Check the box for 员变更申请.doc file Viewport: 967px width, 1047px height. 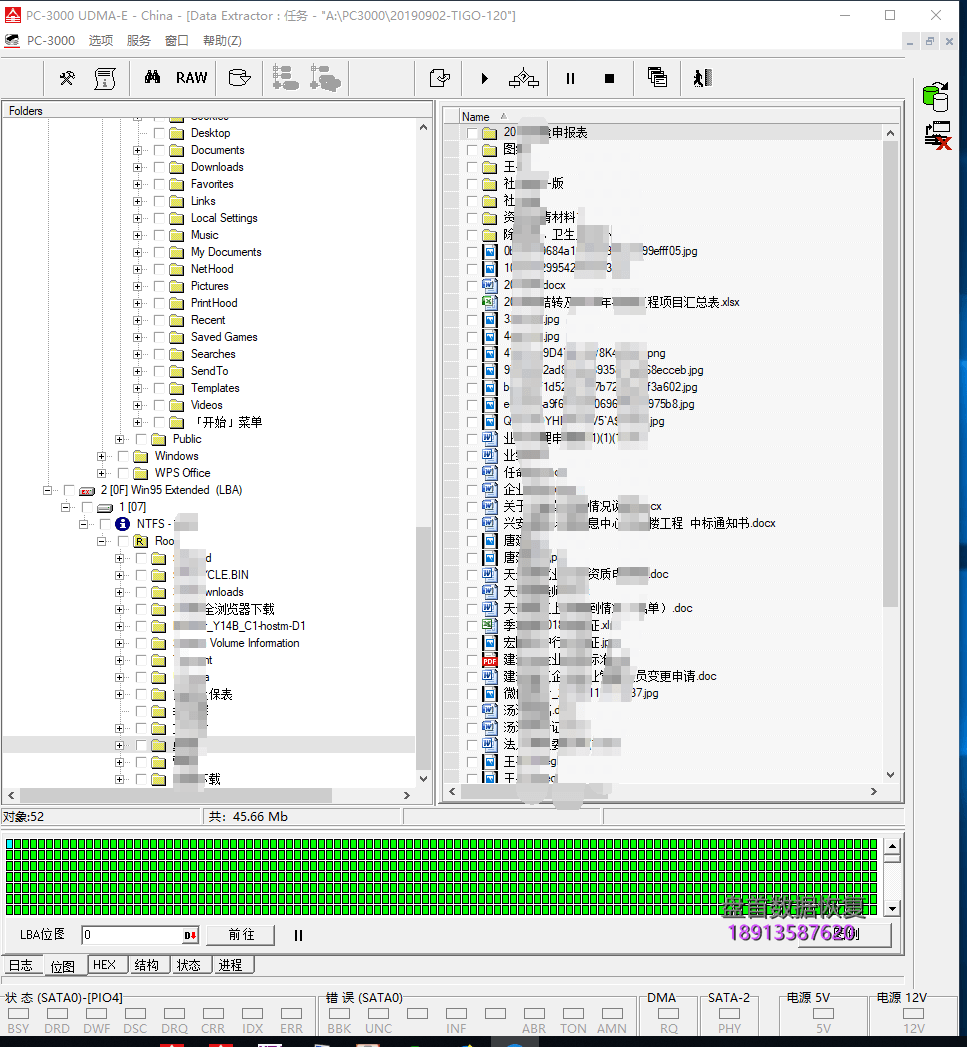(472, 676)
